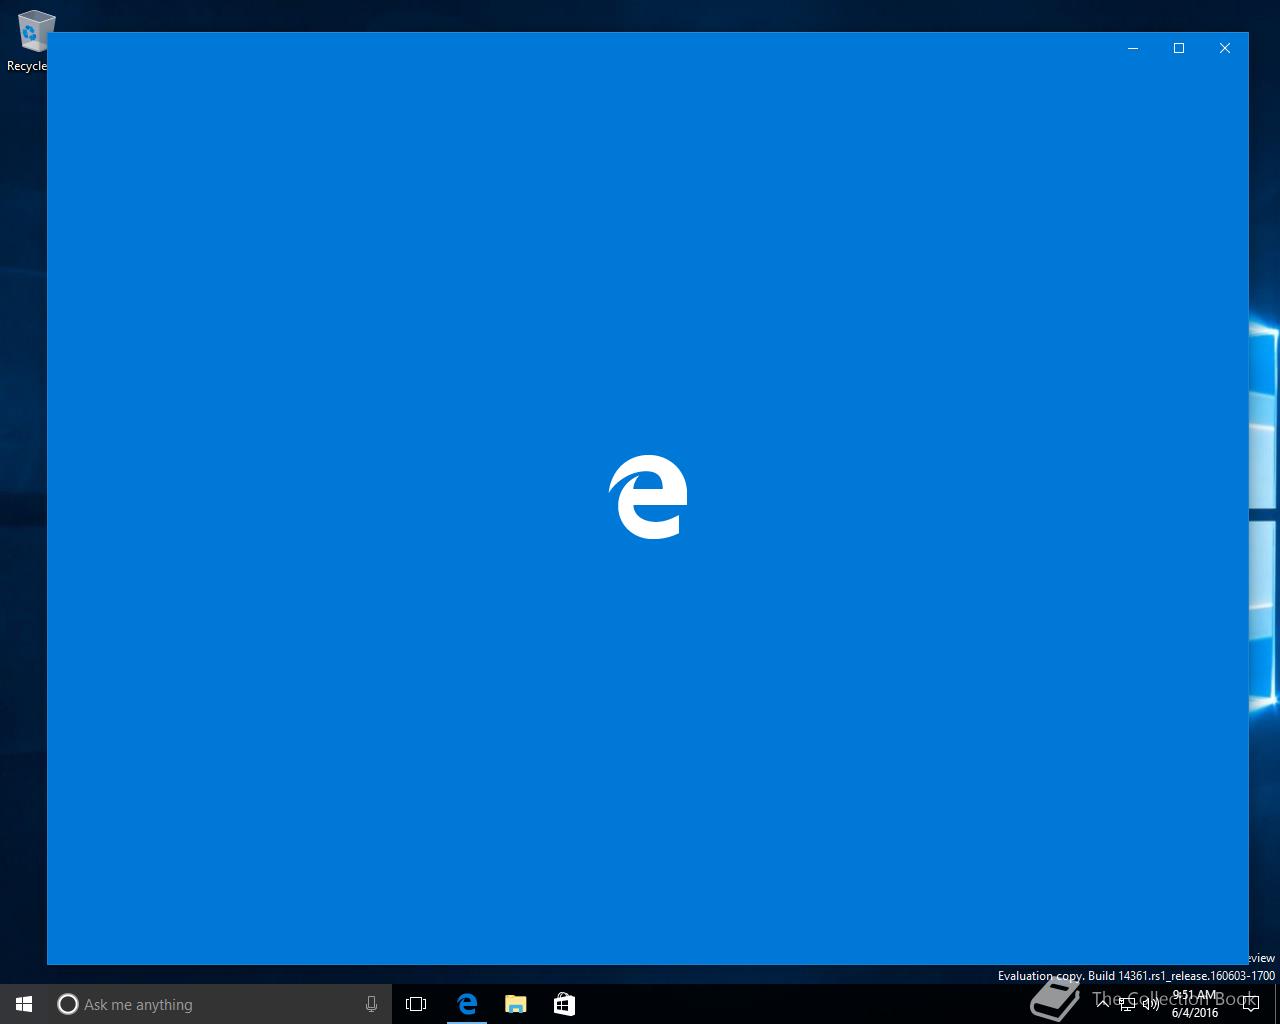Close the Edge splash window
The image size is (1280, 1024).
pos(1225,48)
